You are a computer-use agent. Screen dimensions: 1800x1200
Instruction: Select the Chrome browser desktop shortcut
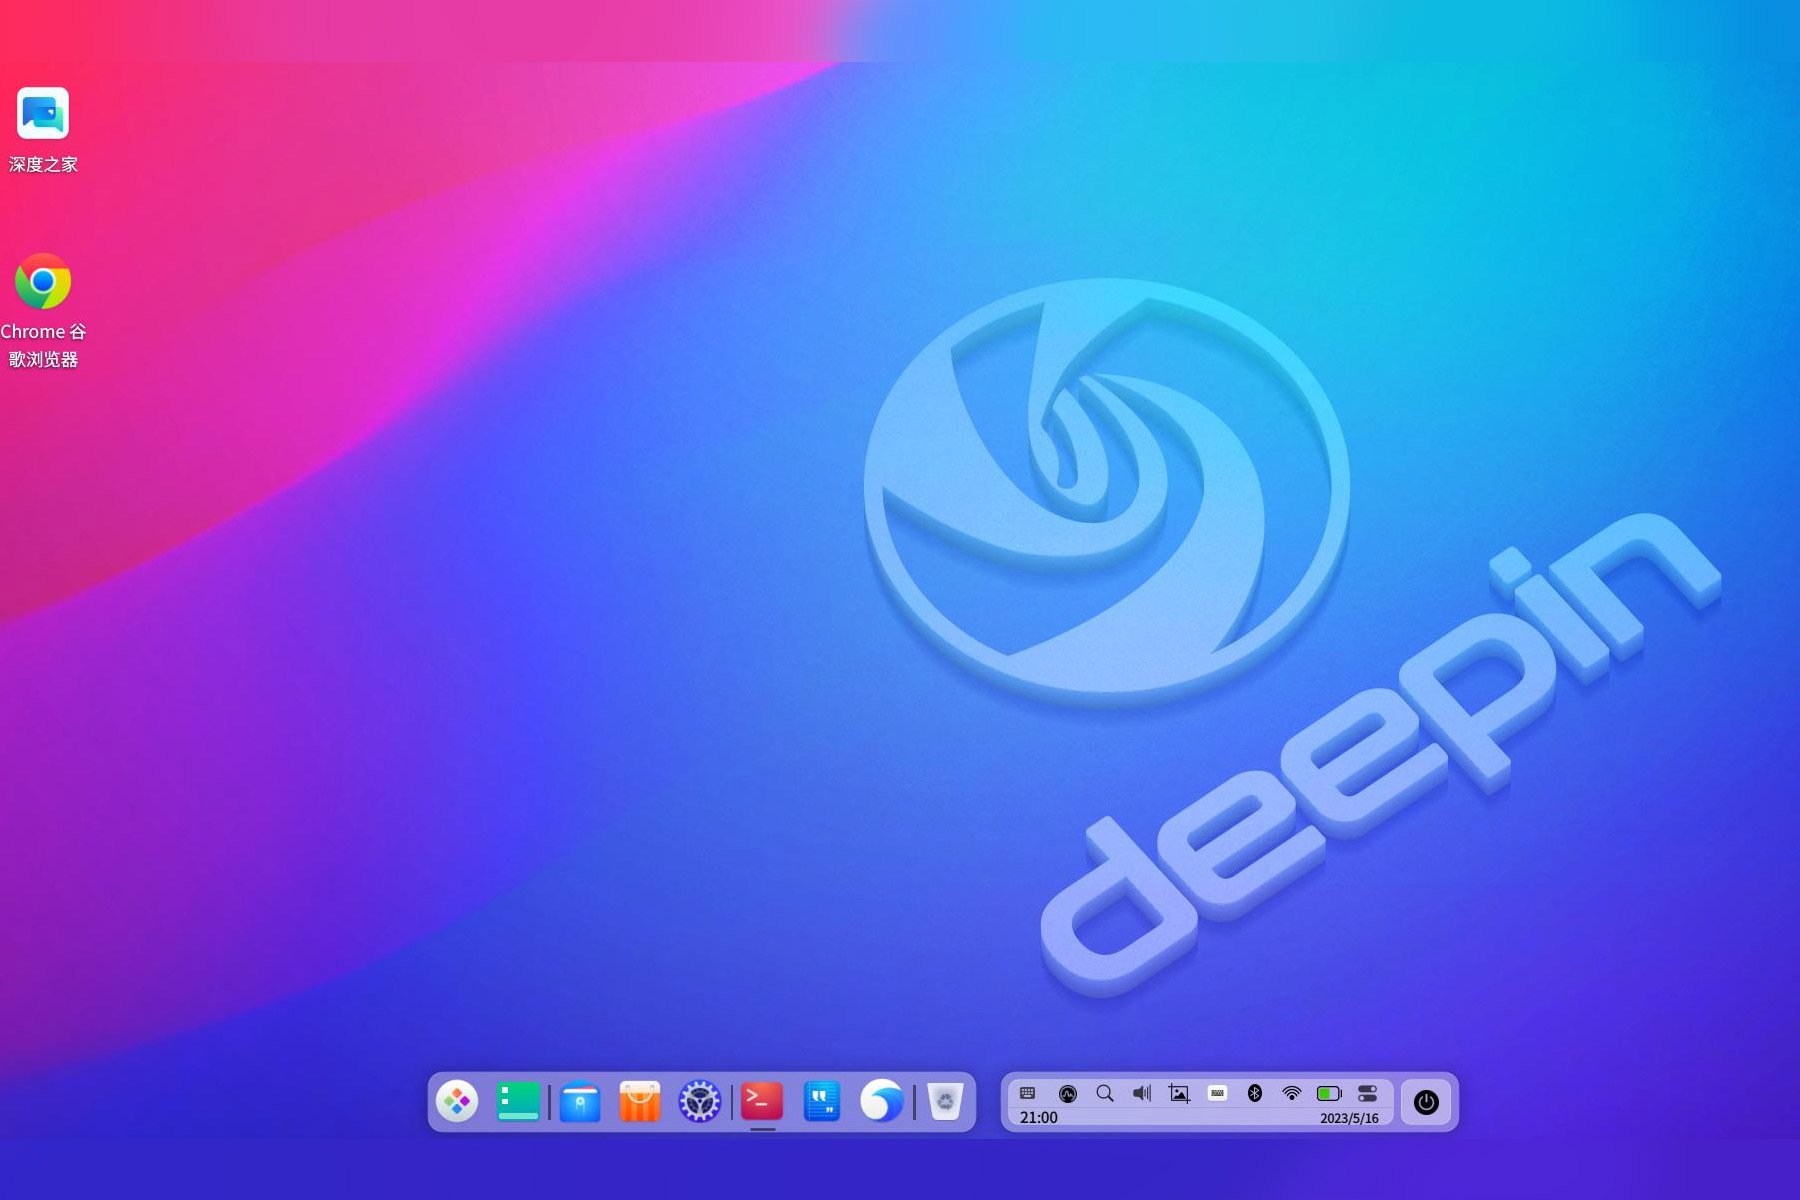point(43,281)
